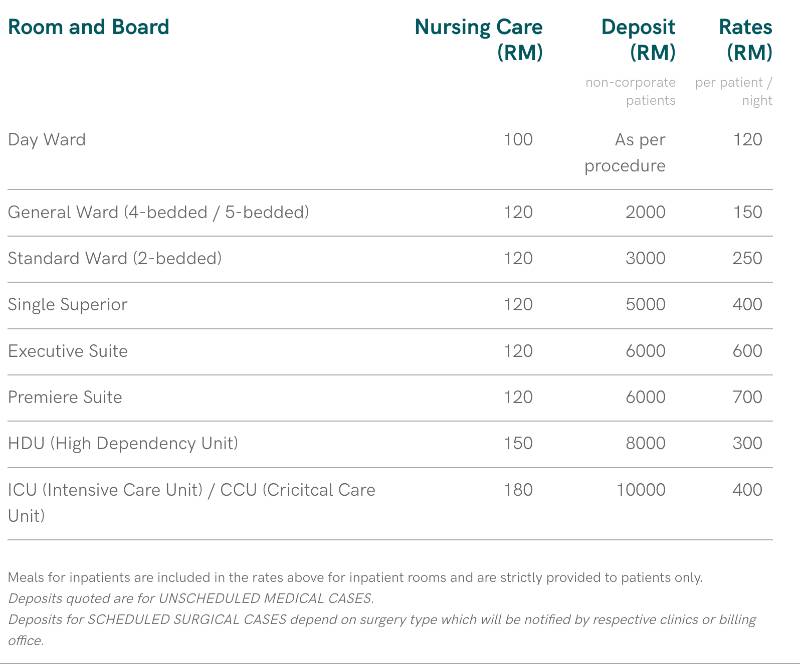This screenshot has height=664, width=800.
Task: Click the 'non-corporate patients' subheading
Action: click(x=631, y=91)
